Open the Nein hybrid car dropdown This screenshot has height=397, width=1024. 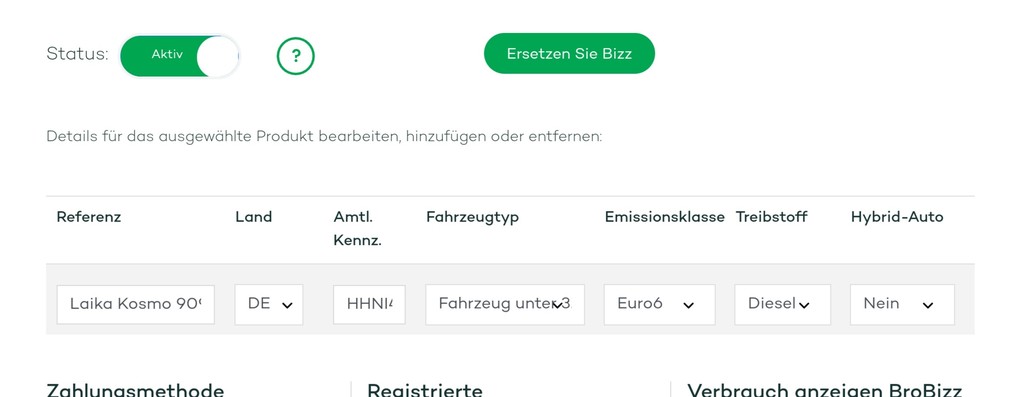[902, 304]
